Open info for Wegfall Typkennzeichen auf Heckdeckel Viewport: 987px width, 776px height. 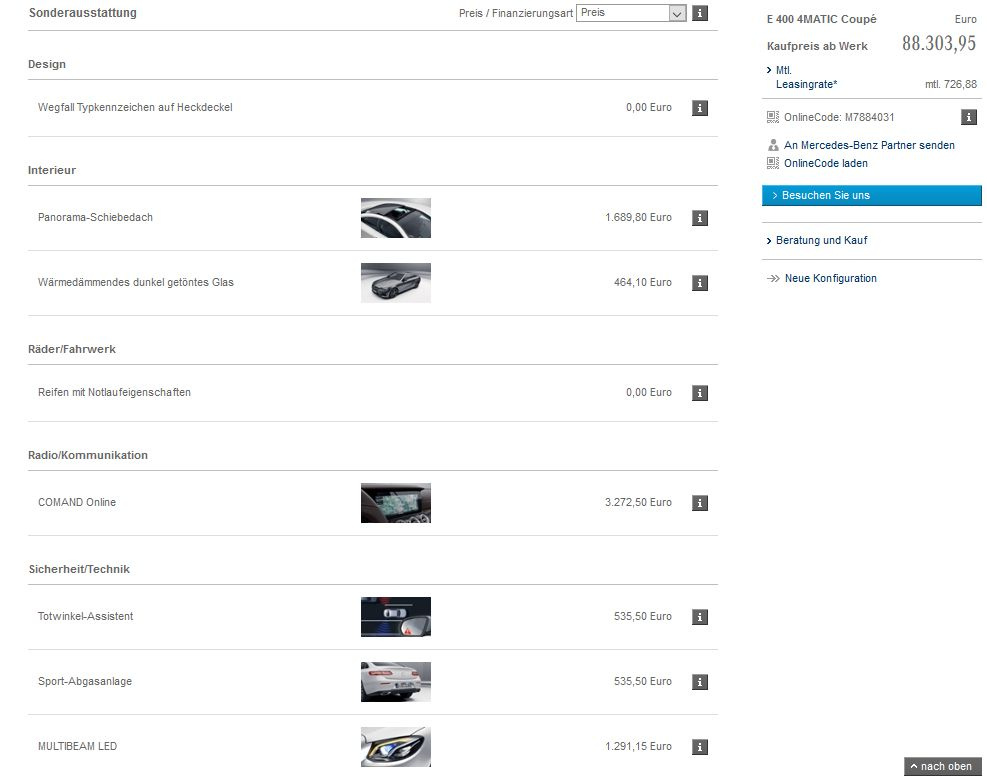[x=699, y=108]
